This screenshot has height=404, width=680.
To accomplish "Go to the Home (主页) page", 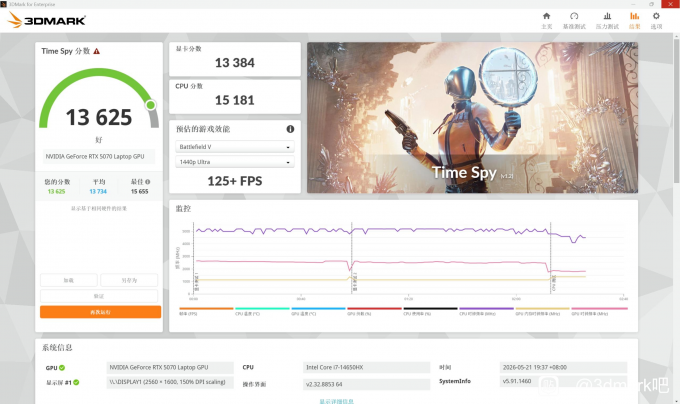I will tap(546, 20).
